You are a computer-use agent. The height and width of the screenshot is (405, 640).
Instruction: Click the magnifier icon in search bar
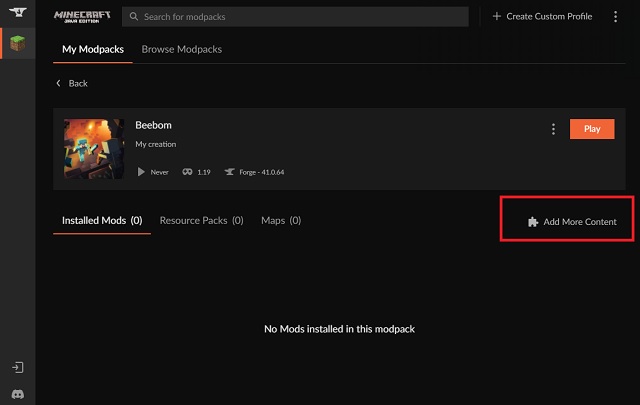pos(133,16)
